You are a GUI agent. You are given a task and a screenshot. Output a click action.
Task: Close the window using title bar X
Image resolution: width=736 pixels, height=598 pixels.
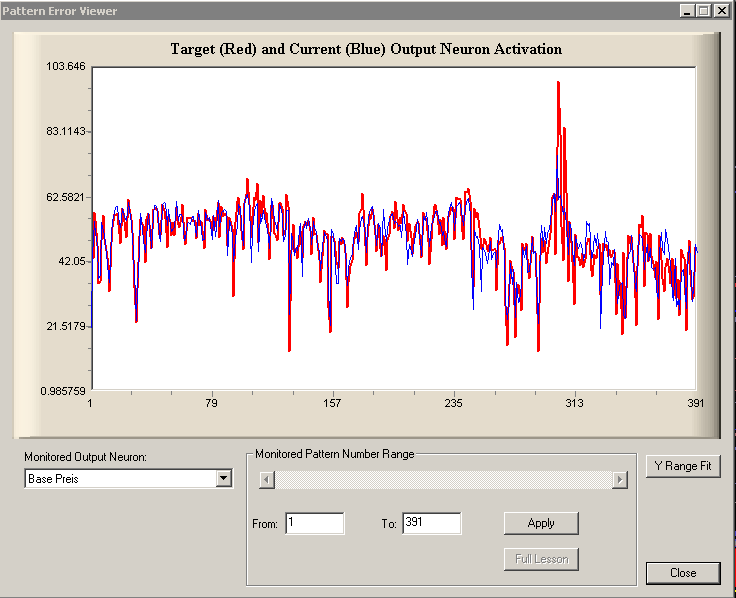(721, 11)
